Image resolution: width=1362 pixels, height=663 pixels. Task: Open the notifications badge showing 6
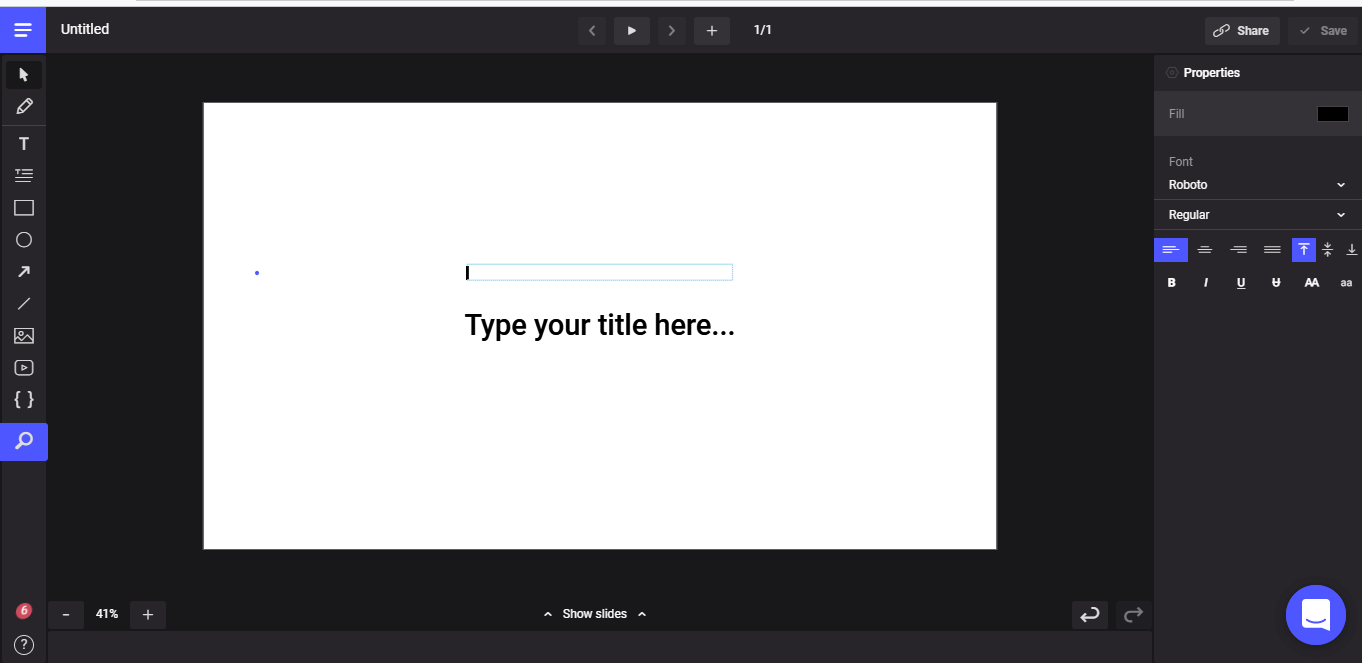click(x=24, y=610)
